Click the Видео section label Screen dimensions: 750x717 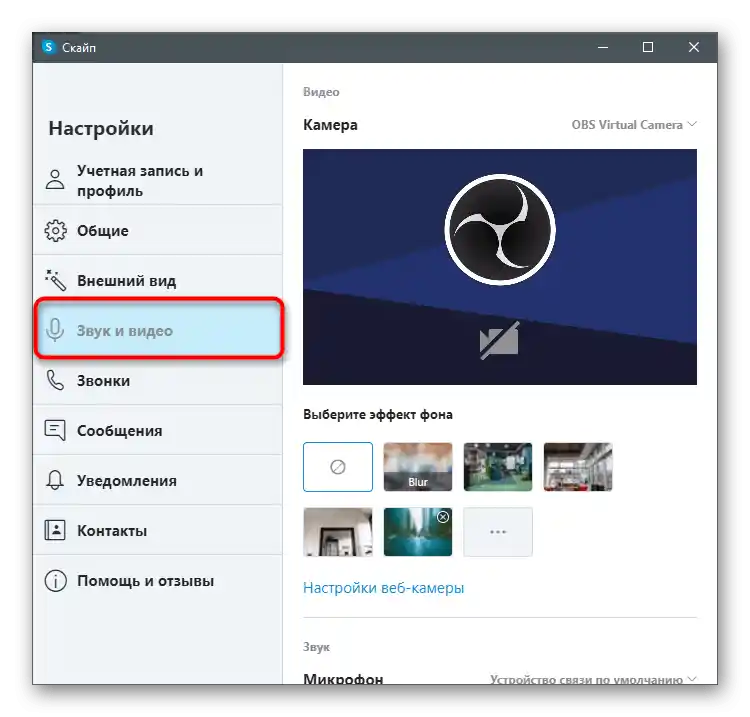click(x=321, y=92)
